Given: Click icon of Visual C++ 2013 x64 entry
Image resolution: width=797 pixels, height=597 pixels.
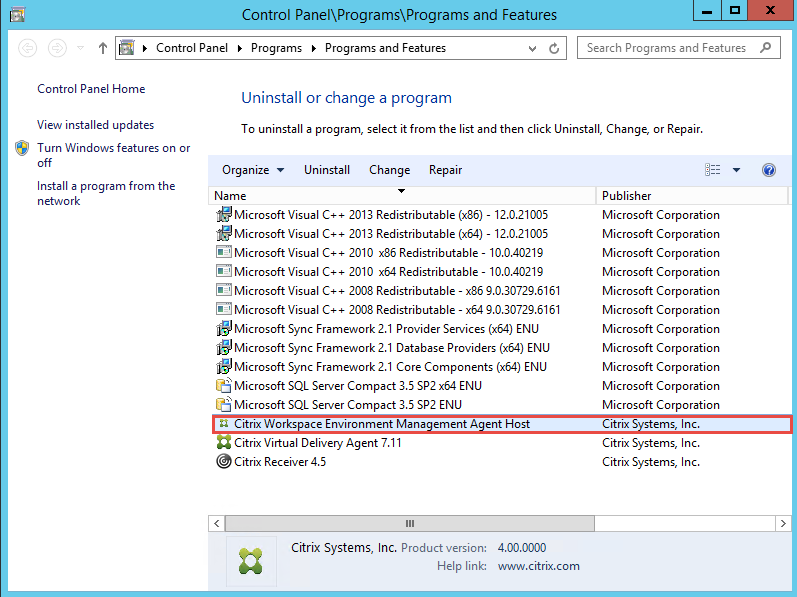Looking at the screenshot, I should click(x=224, y=234).
